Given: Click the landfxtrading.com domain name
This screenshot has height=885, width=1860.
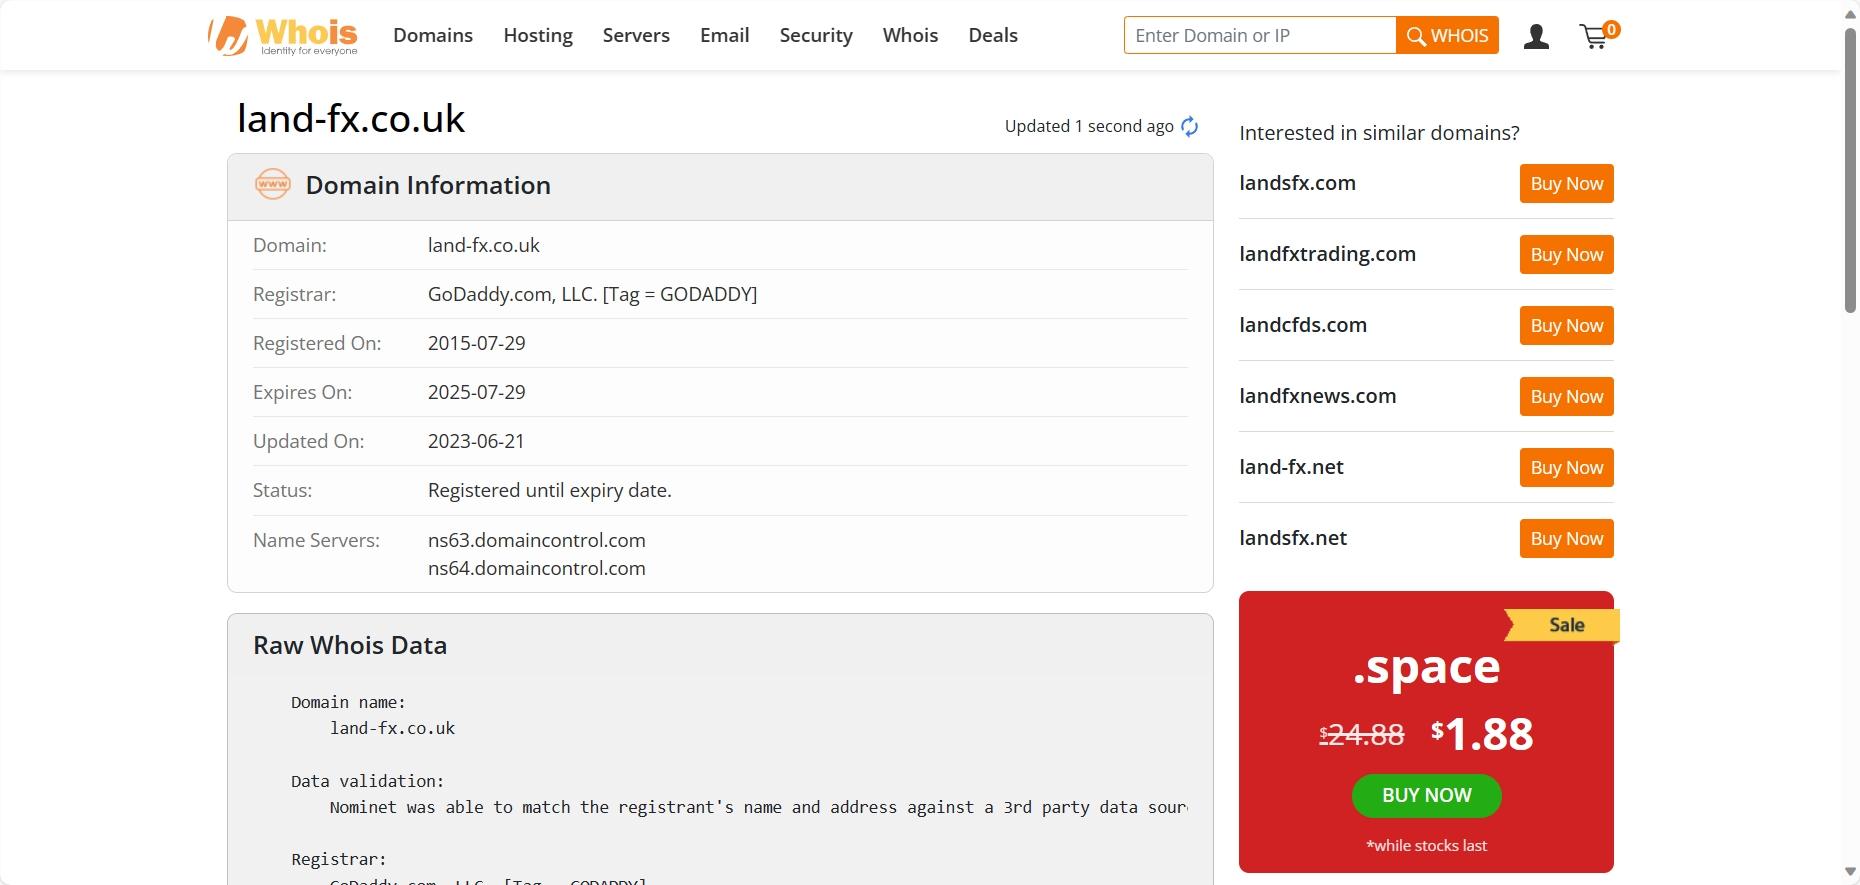Looking at the screenshot, I should [1327, 254].
